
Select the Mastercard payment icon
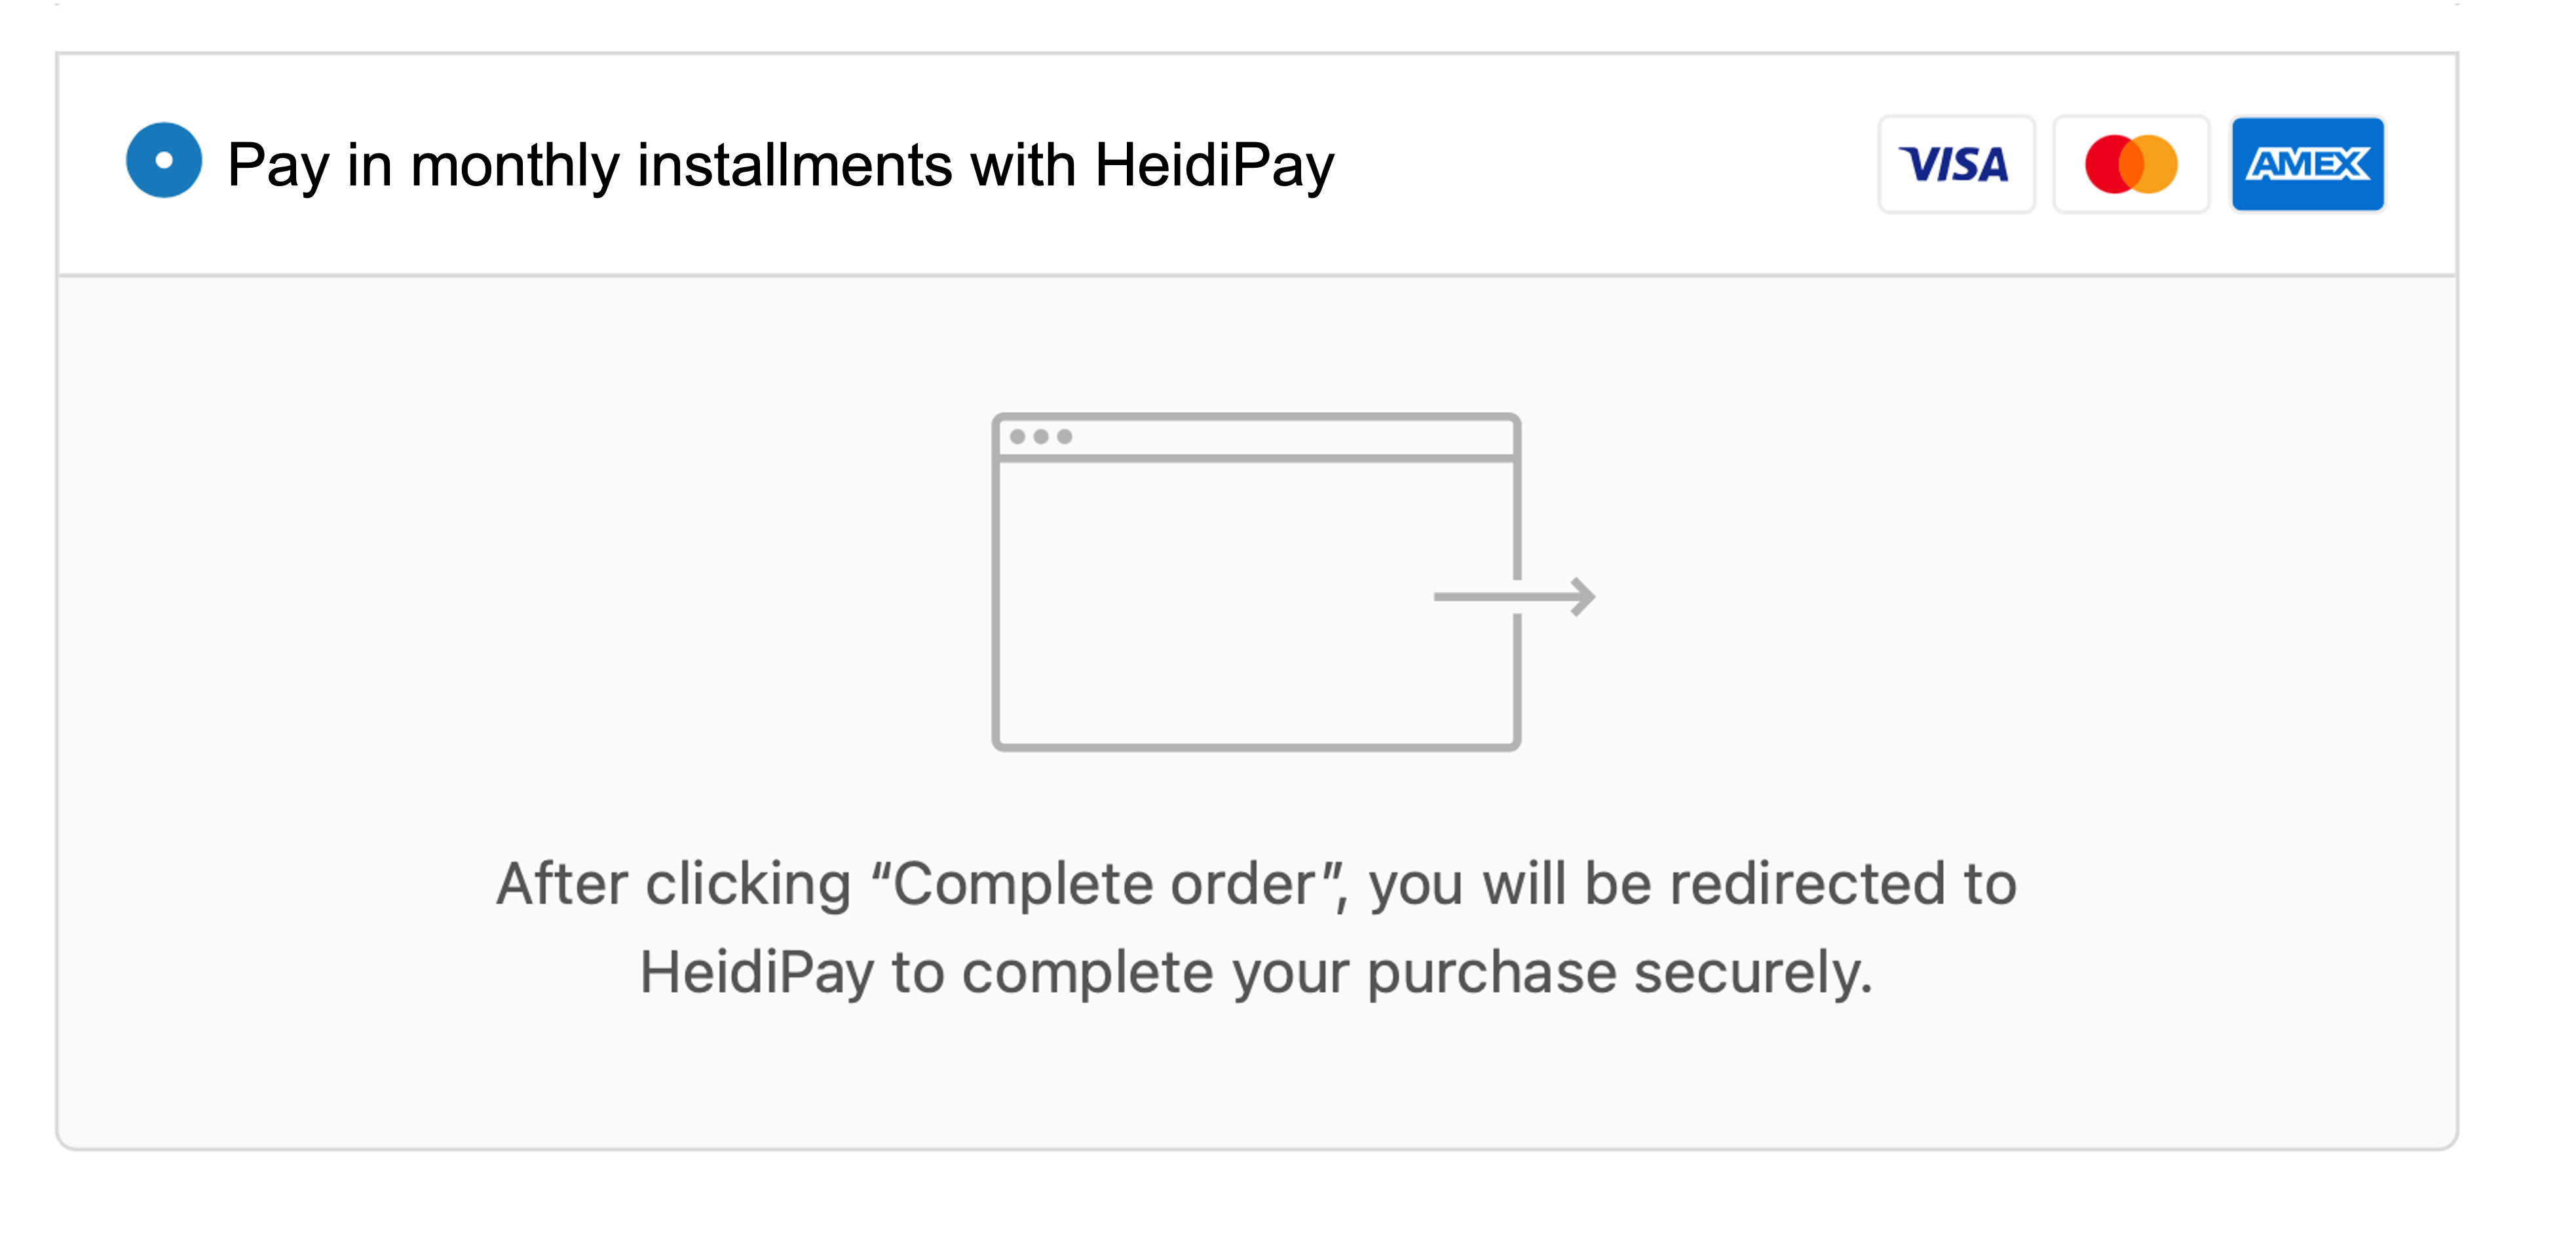point(2131,164)
